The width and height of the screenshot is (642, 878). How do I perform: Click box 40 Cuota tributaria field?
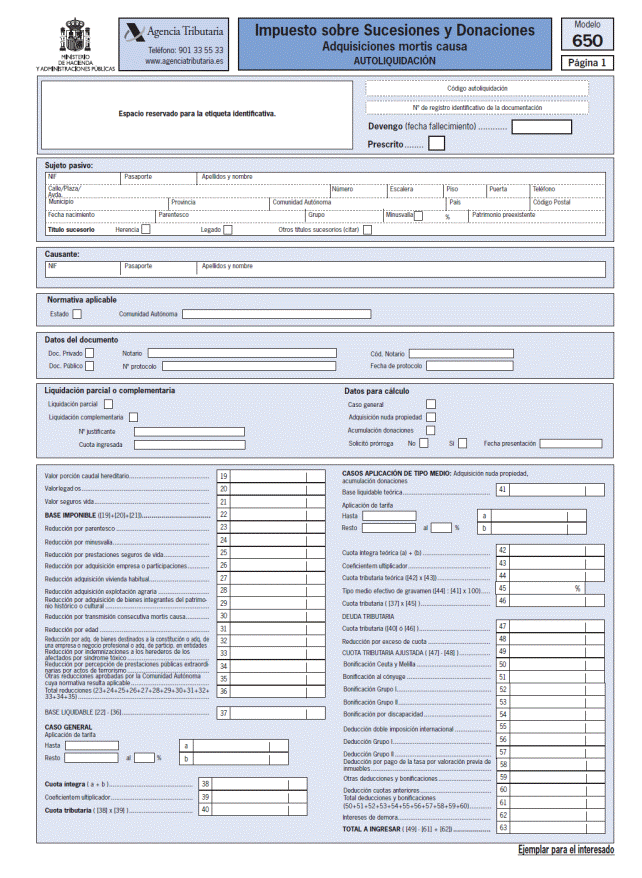(253, 809)
